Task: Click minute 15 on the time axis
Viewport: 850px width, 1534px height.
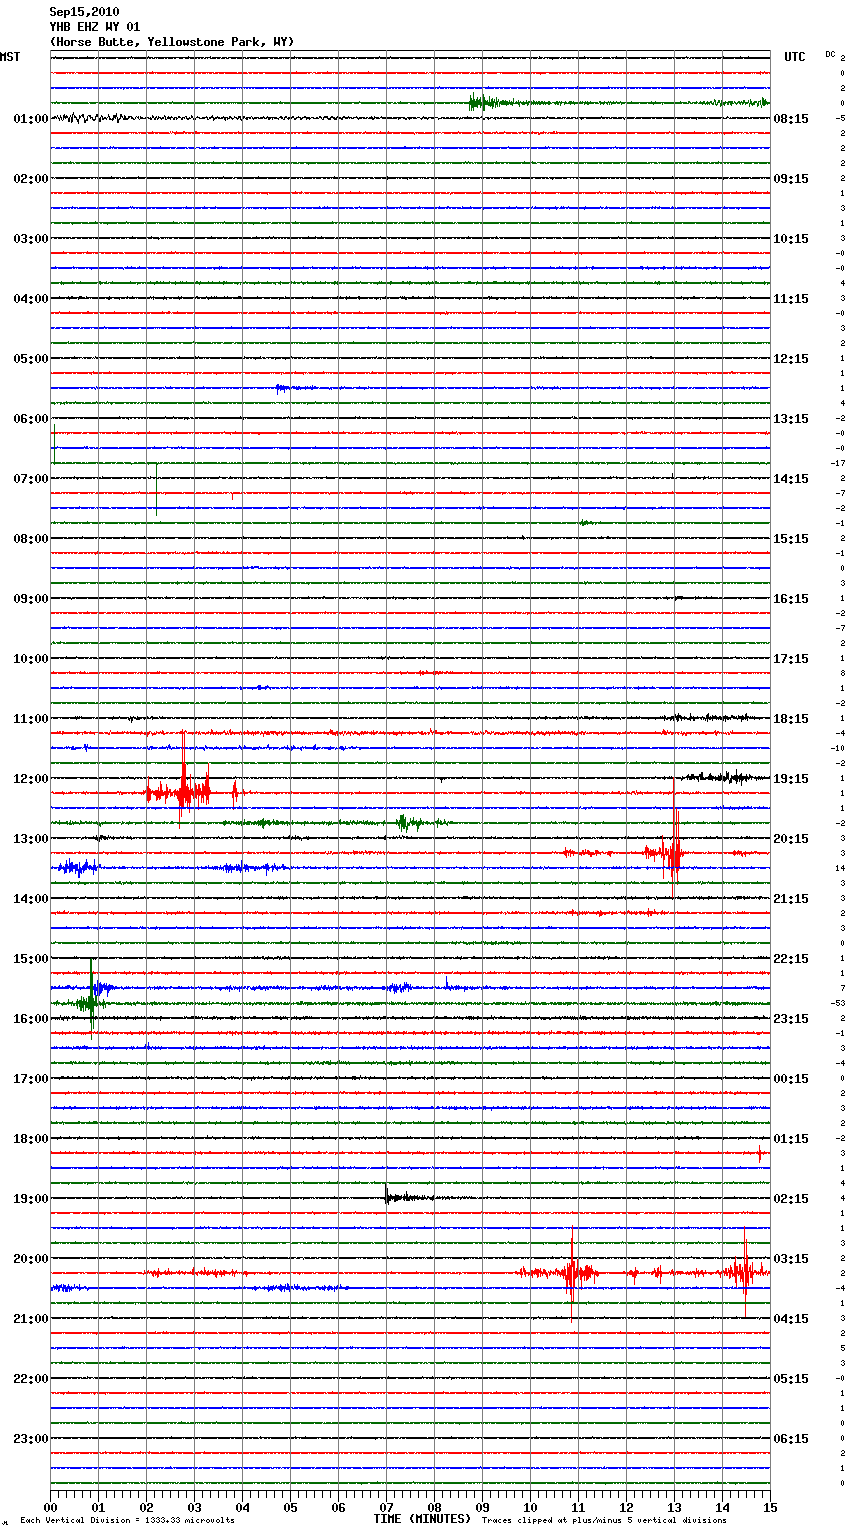Action: point(770,1507)
